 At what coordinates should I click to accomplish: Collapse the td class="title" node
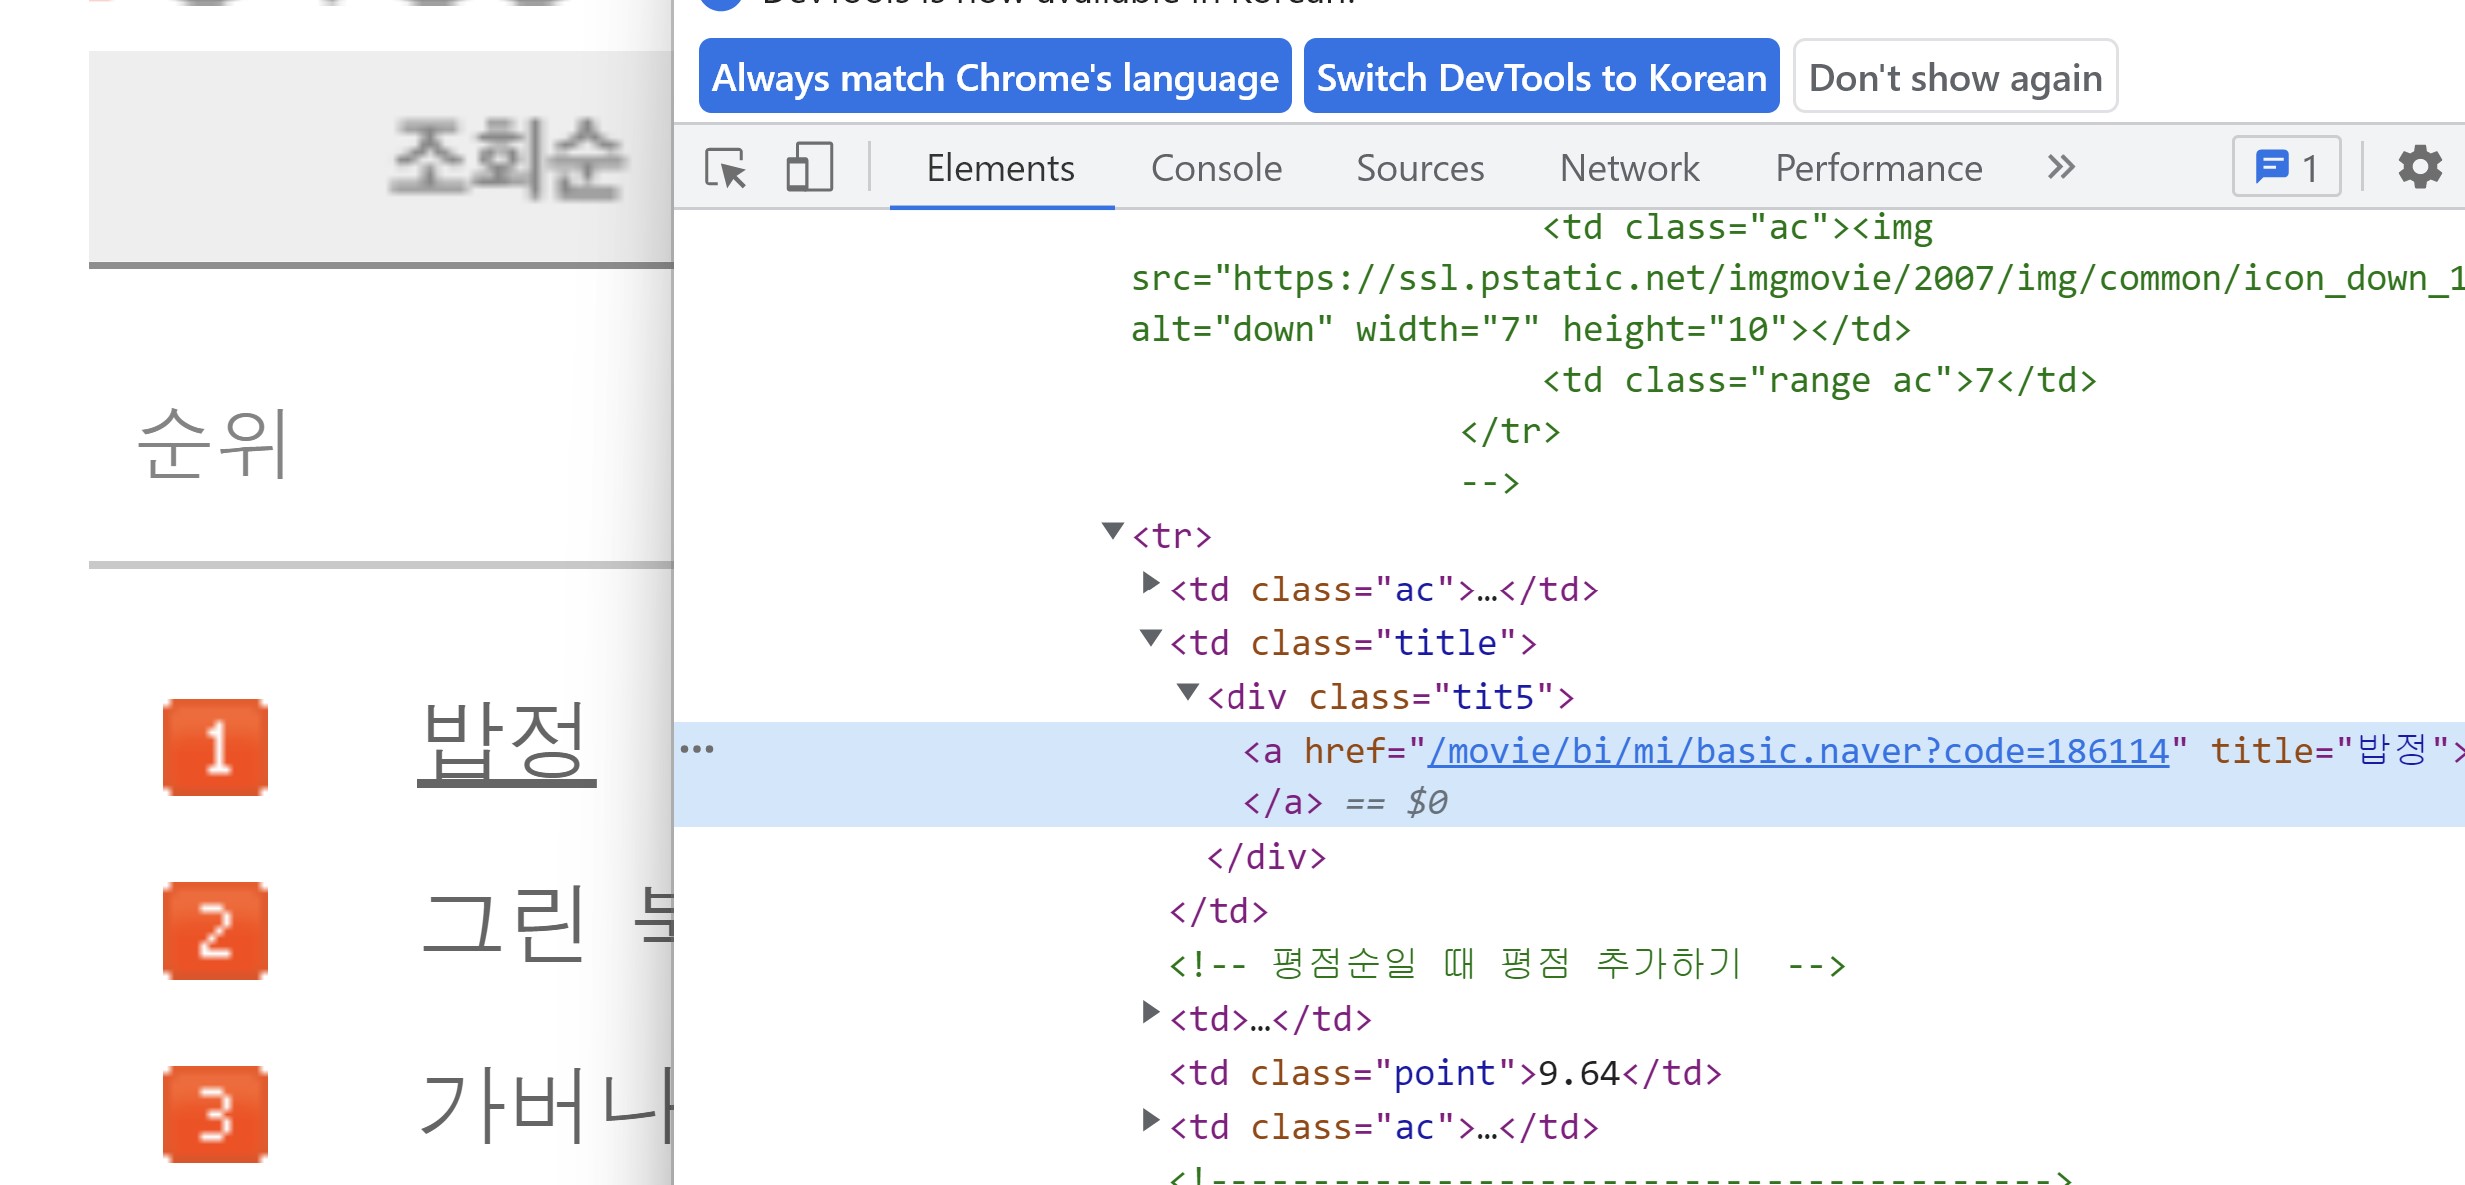(1150, 638)
